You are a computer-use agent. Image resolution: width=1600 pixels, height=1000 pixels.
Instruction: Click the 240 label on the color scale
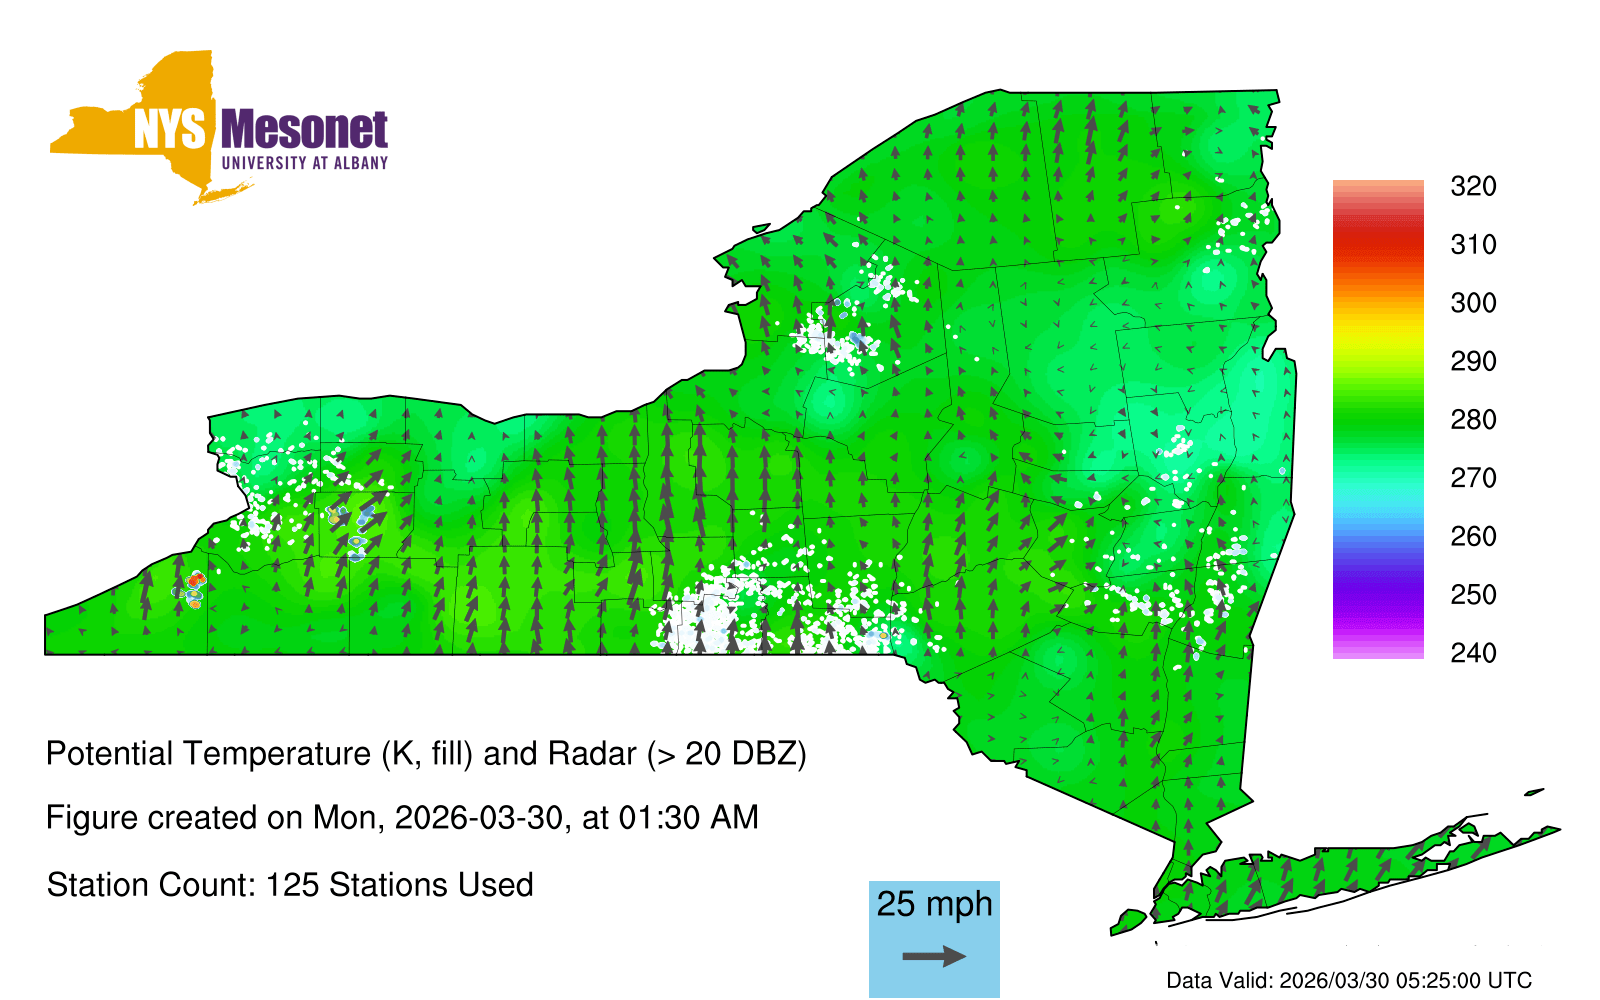click(x=1473, y=653)
